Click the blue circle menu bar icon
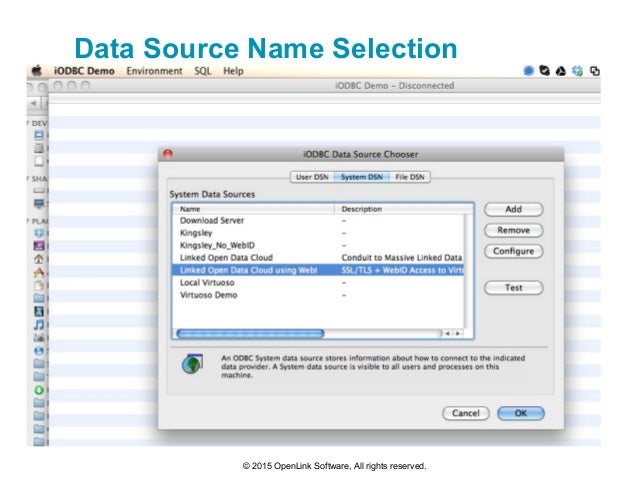Viewport: 638px width, 479px height. pos(528,71)
